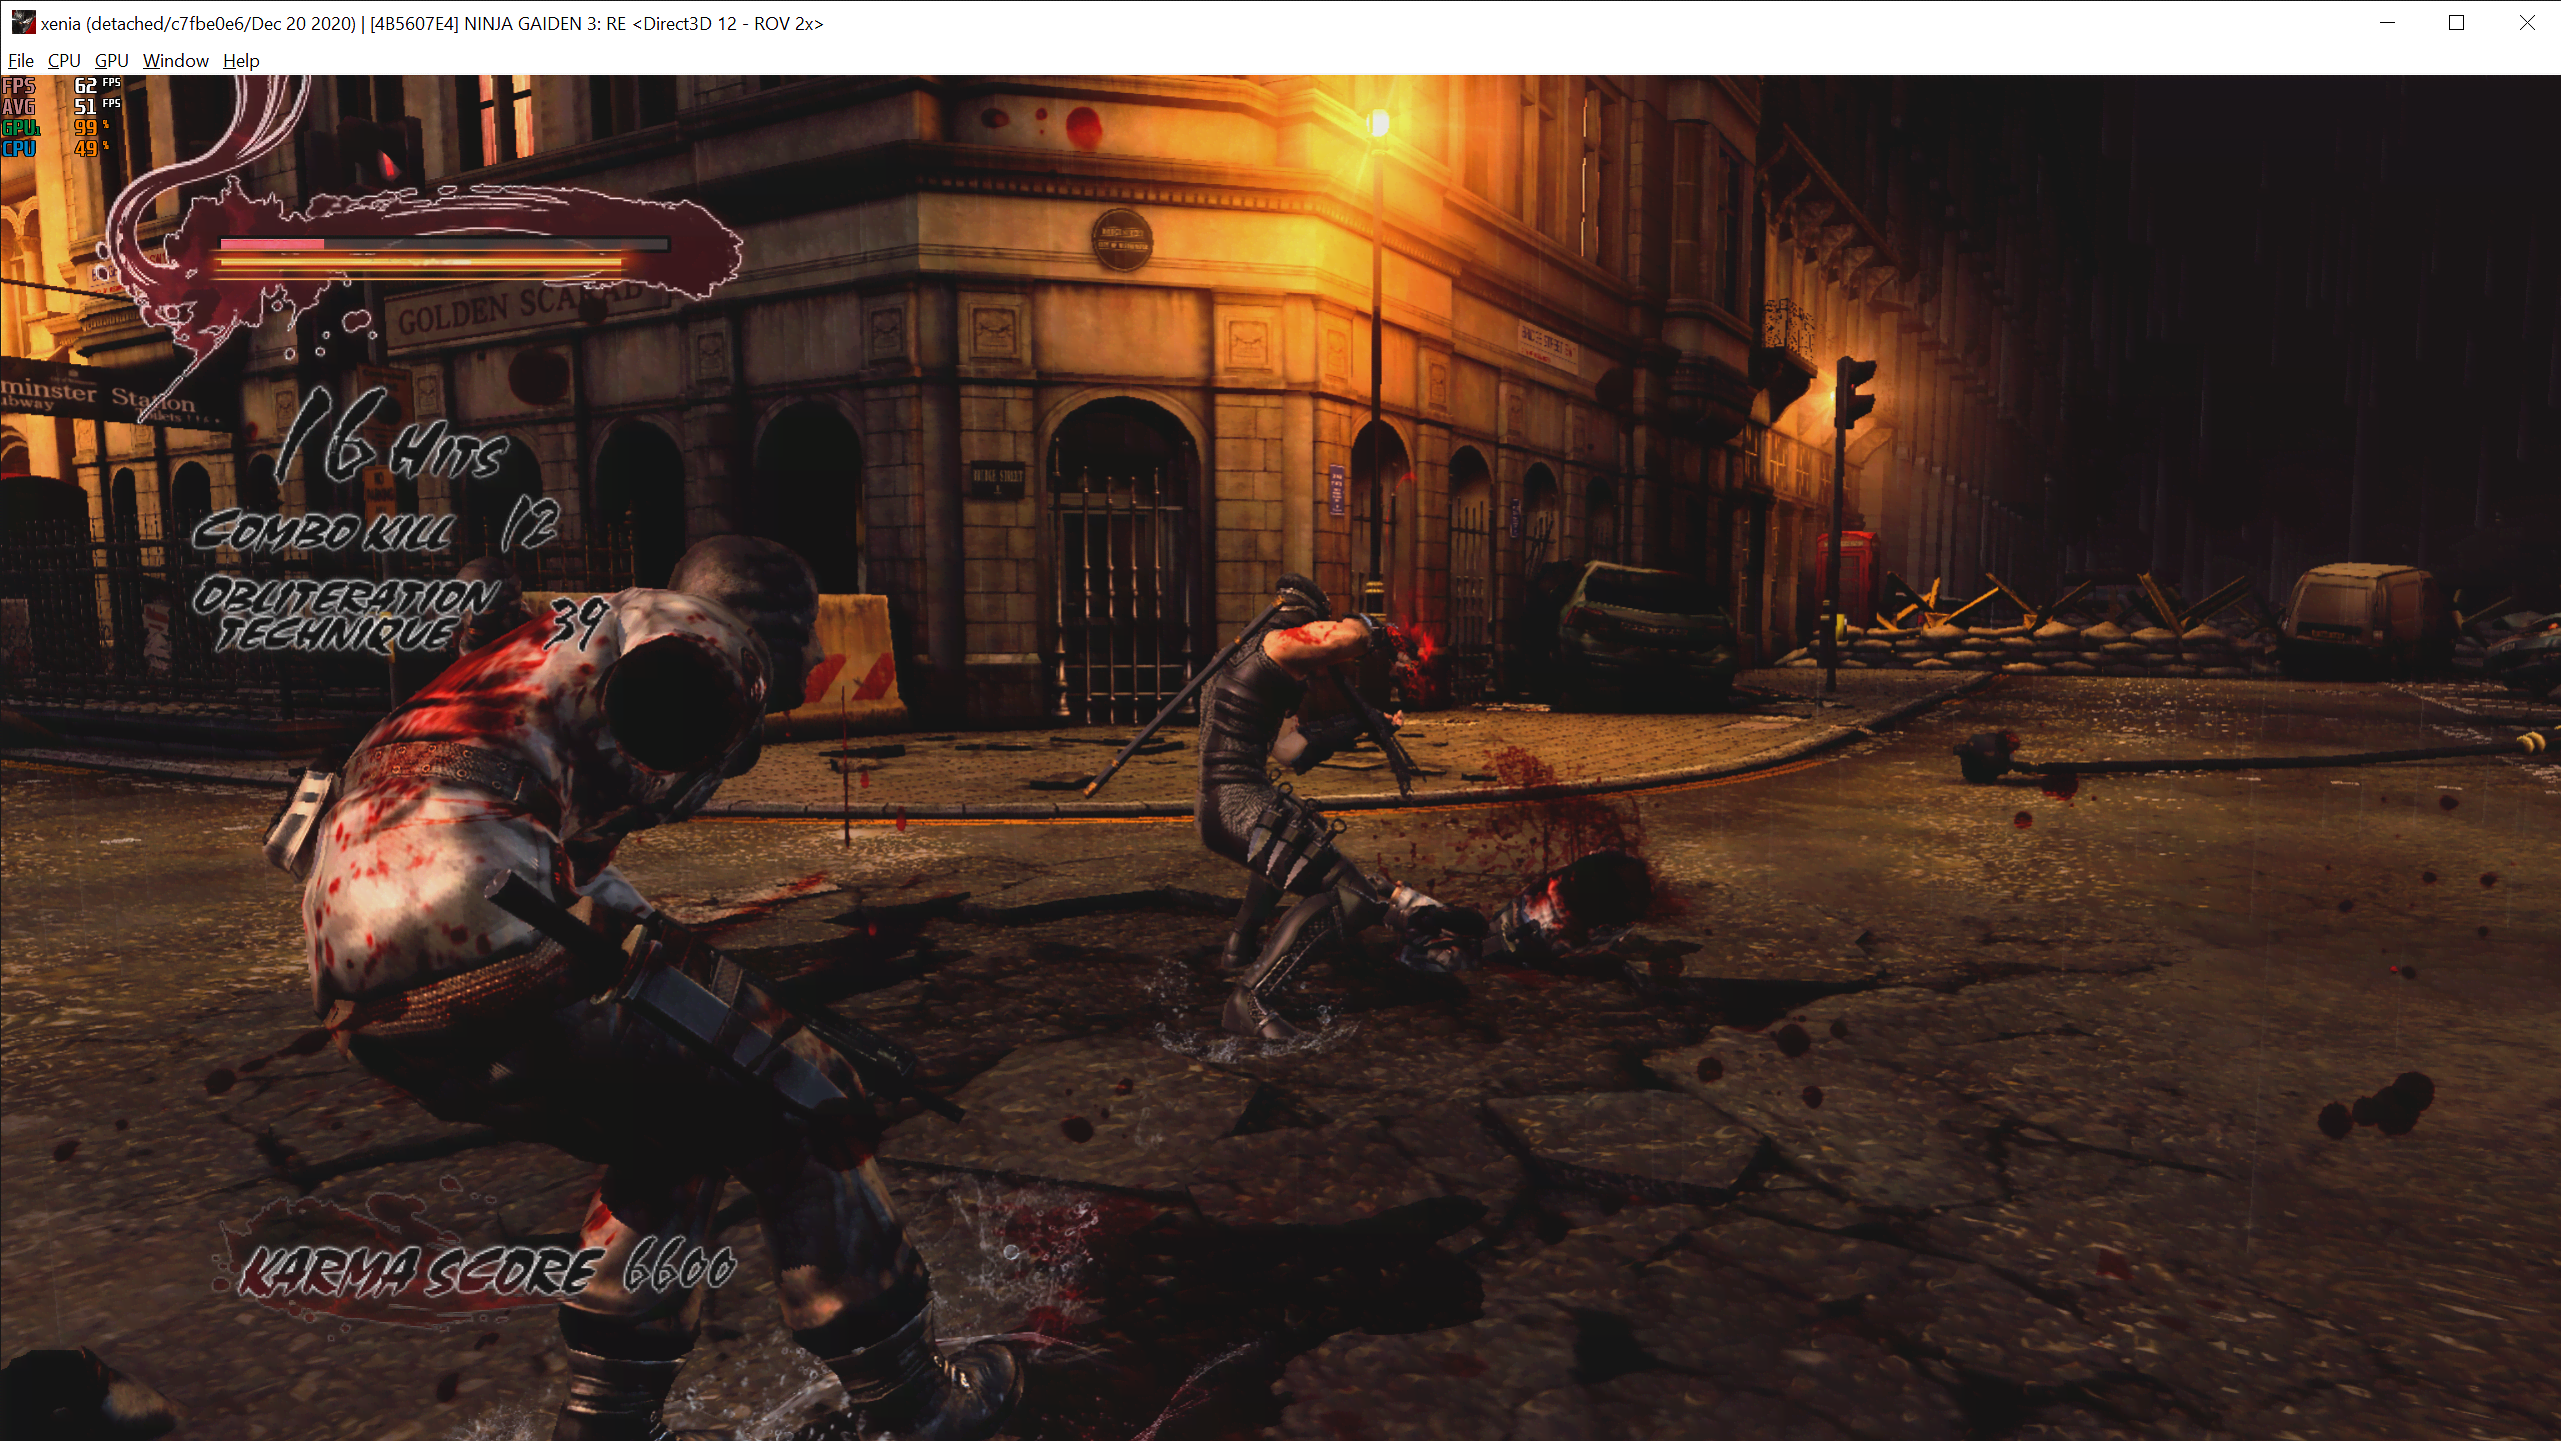Maximize the xenia window
Viewport: 2561px width, 1441px height.
2456,23
